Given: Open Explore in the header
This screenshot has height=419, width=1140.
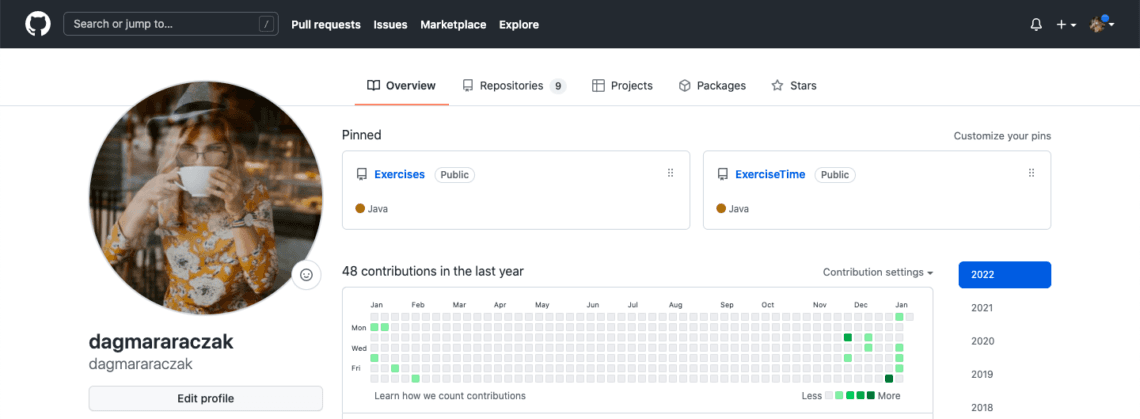Looking at the screenshot, I should click(519, 24).
